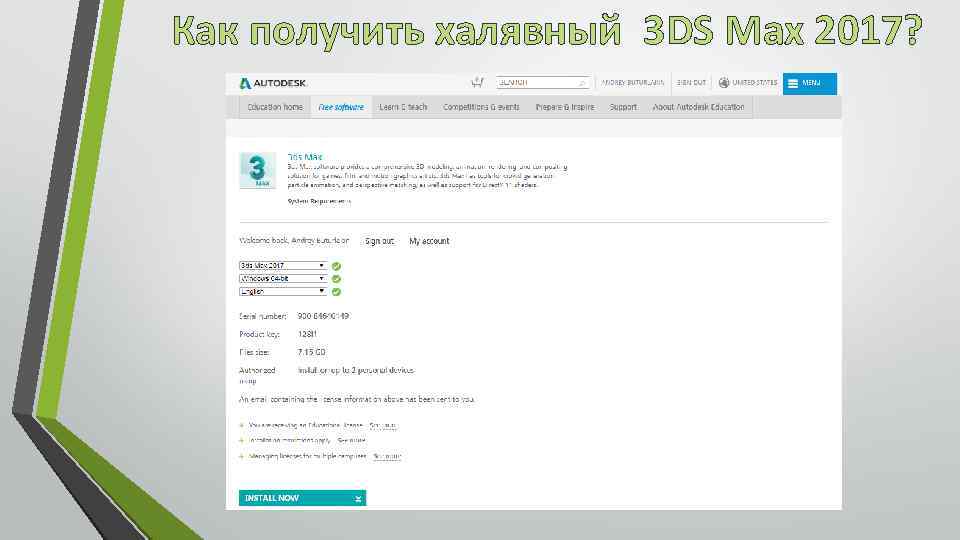Screen dimensions: 960x540
Task: Select the serial number value
Action: 323,317
